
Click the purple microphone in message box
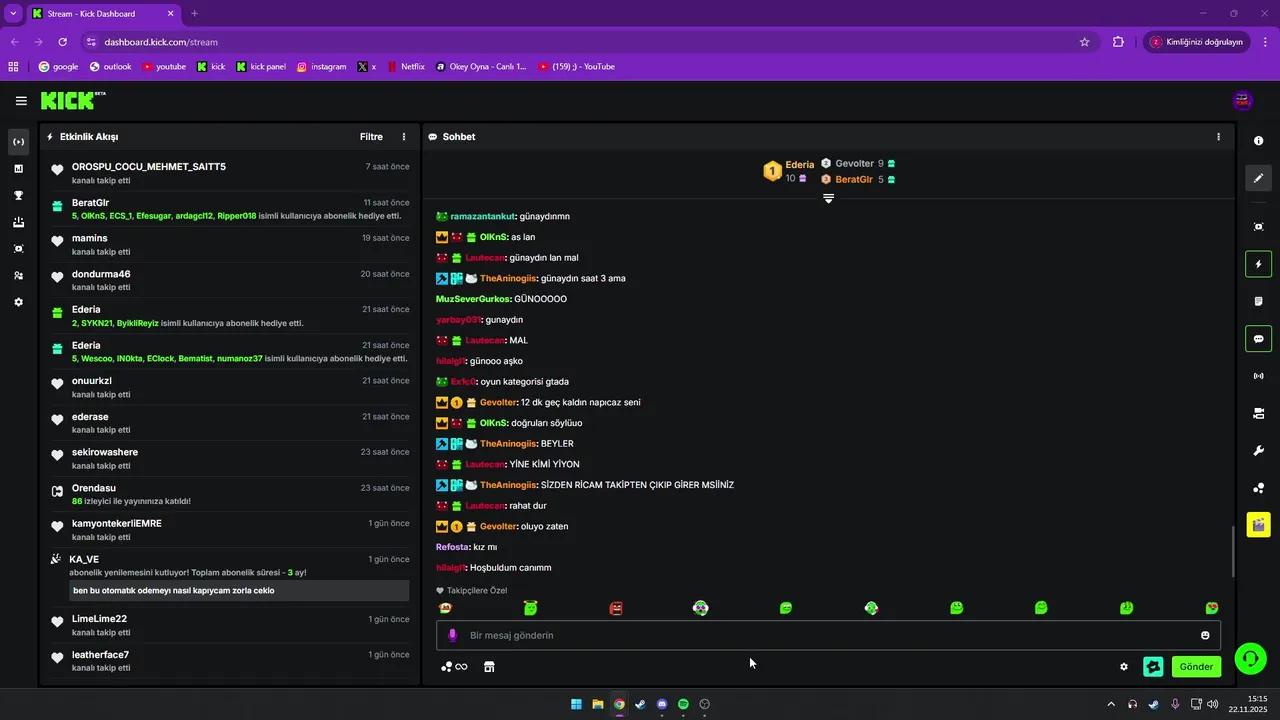click(452, 635)
